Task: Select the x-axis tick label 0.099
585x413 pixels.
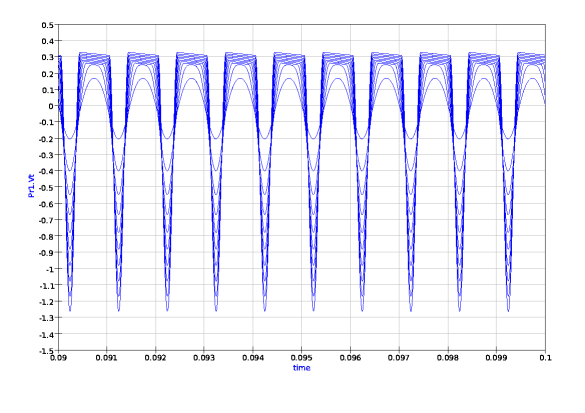Action: [x=496, y=358]
